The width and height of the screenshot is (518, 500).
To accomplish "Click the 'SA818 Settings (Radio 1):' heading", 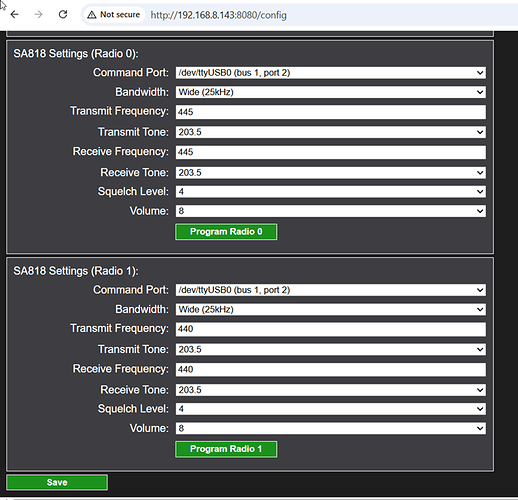I will point(76,271).
